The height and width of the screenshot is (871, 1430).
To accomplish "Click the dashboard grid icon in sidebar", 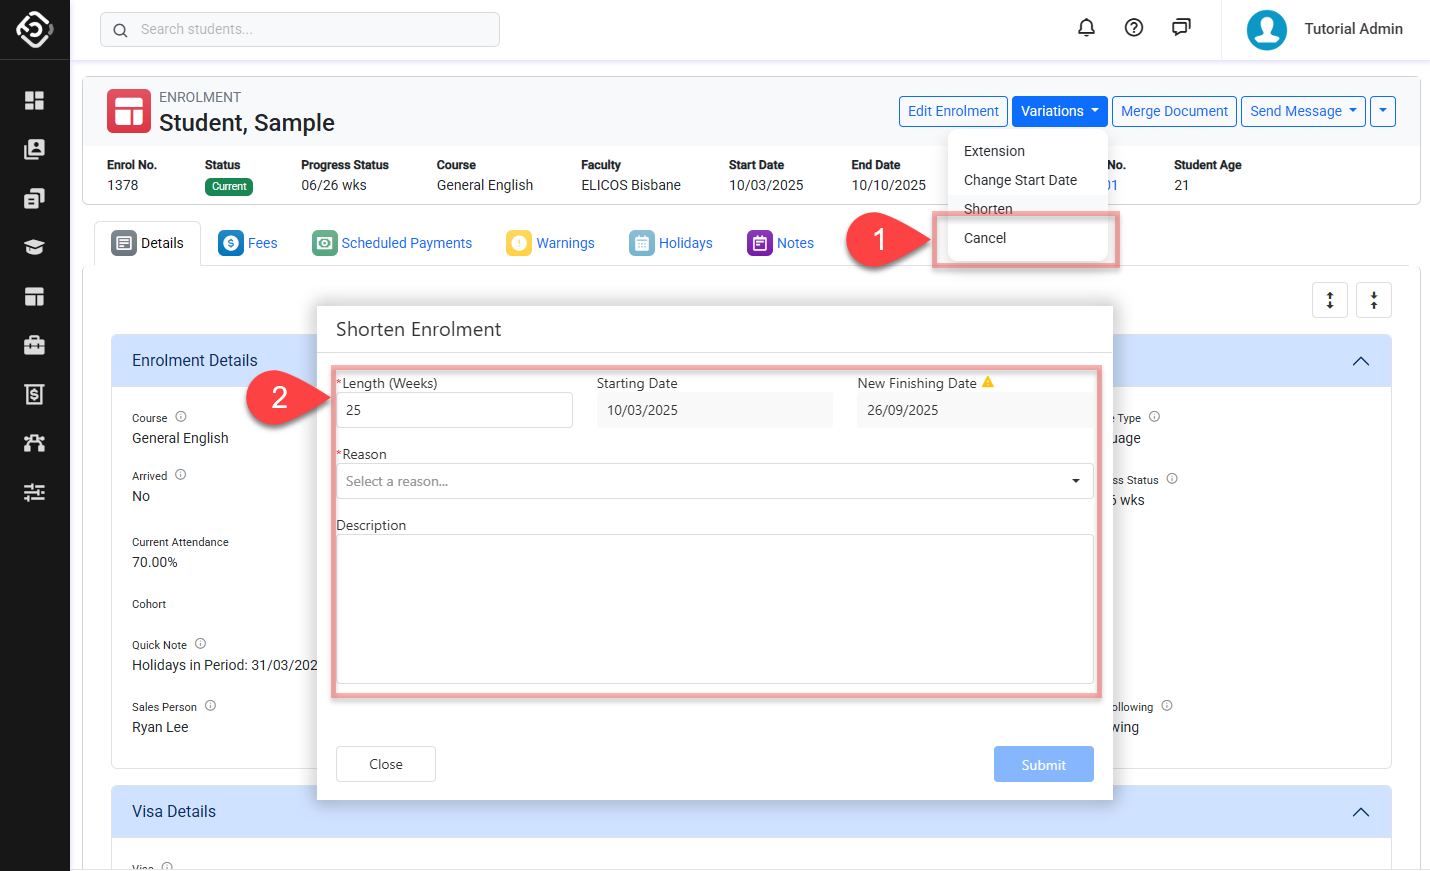I will pyautogui.click(x=34, y=100).
